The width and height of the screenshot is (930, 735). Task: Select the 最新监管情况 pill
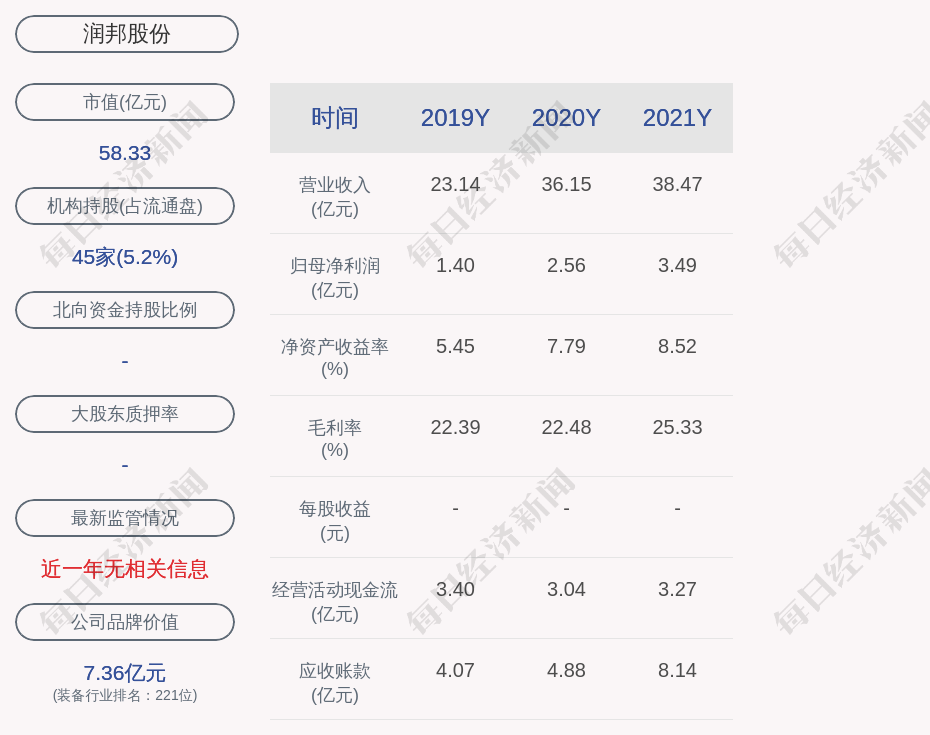[125, 518]
